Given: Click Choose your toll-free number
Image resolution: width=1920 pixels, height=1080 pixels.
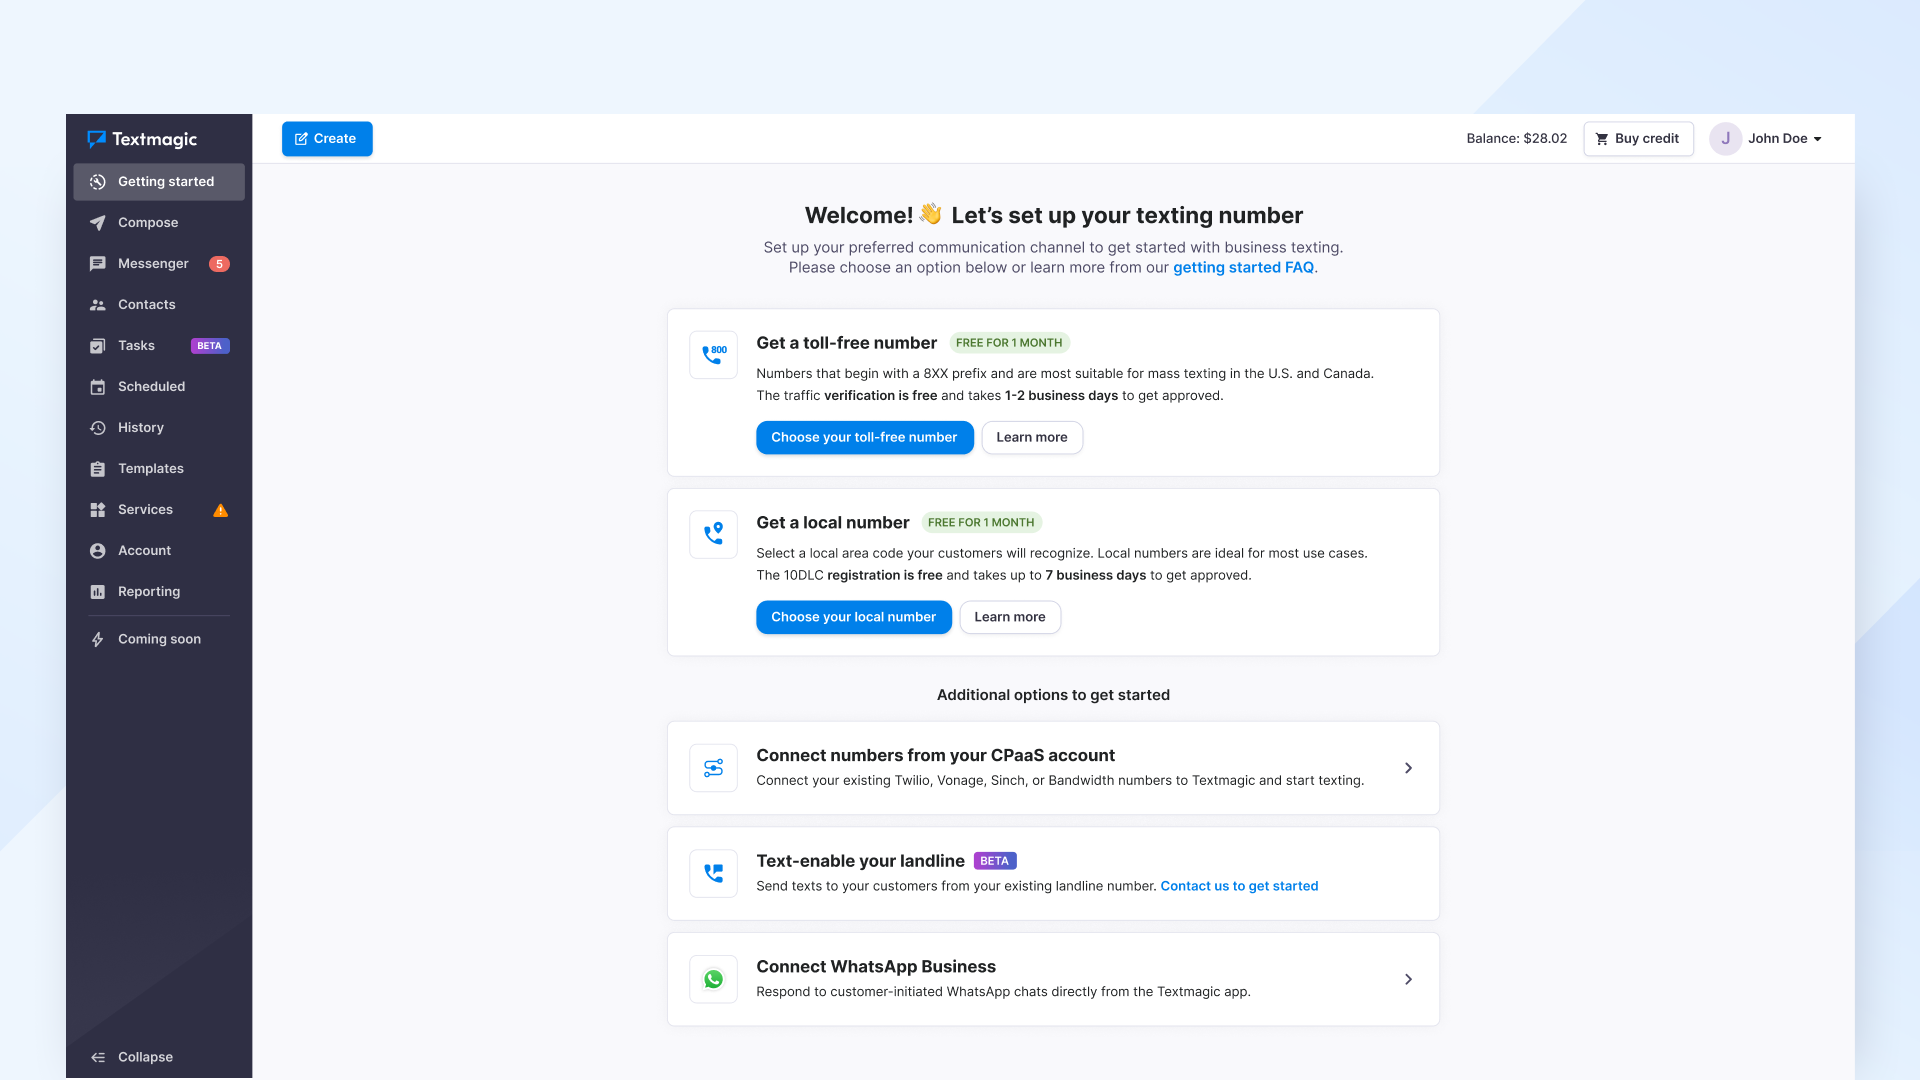Looking at the screenshot, I should (x=864, y=438).
